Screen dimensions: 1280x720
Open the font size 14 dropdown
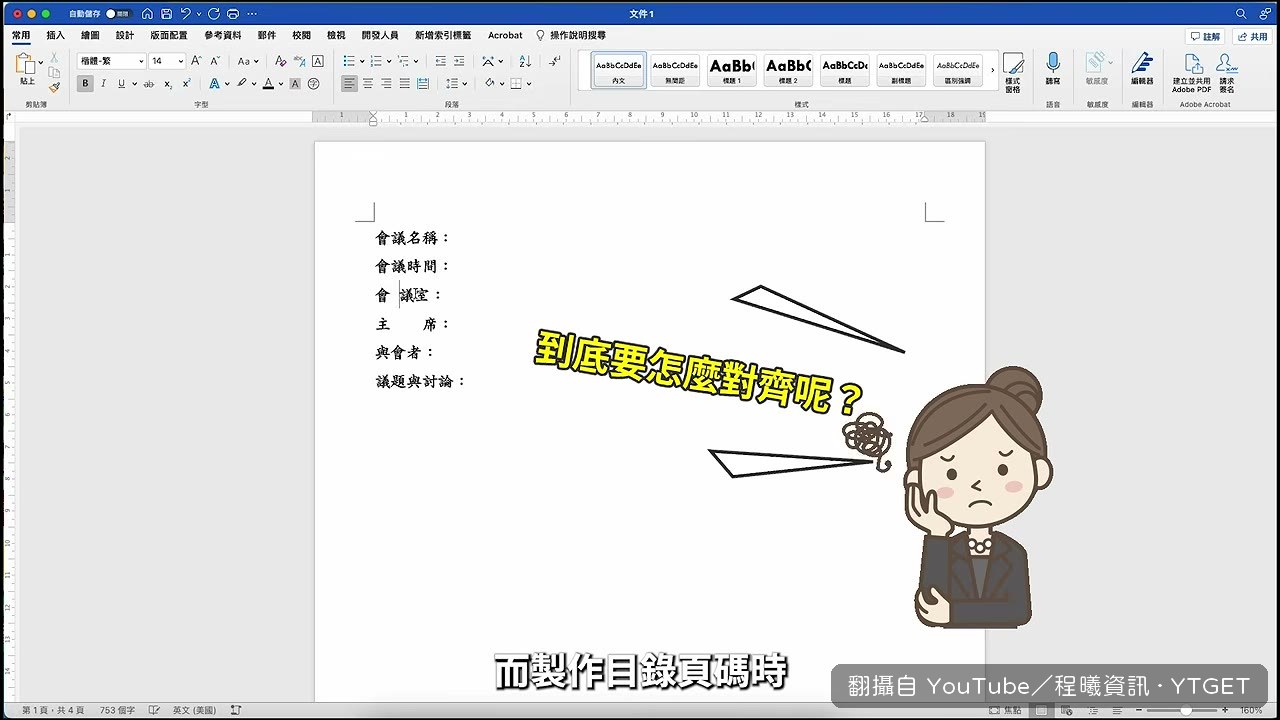point(180,61)
